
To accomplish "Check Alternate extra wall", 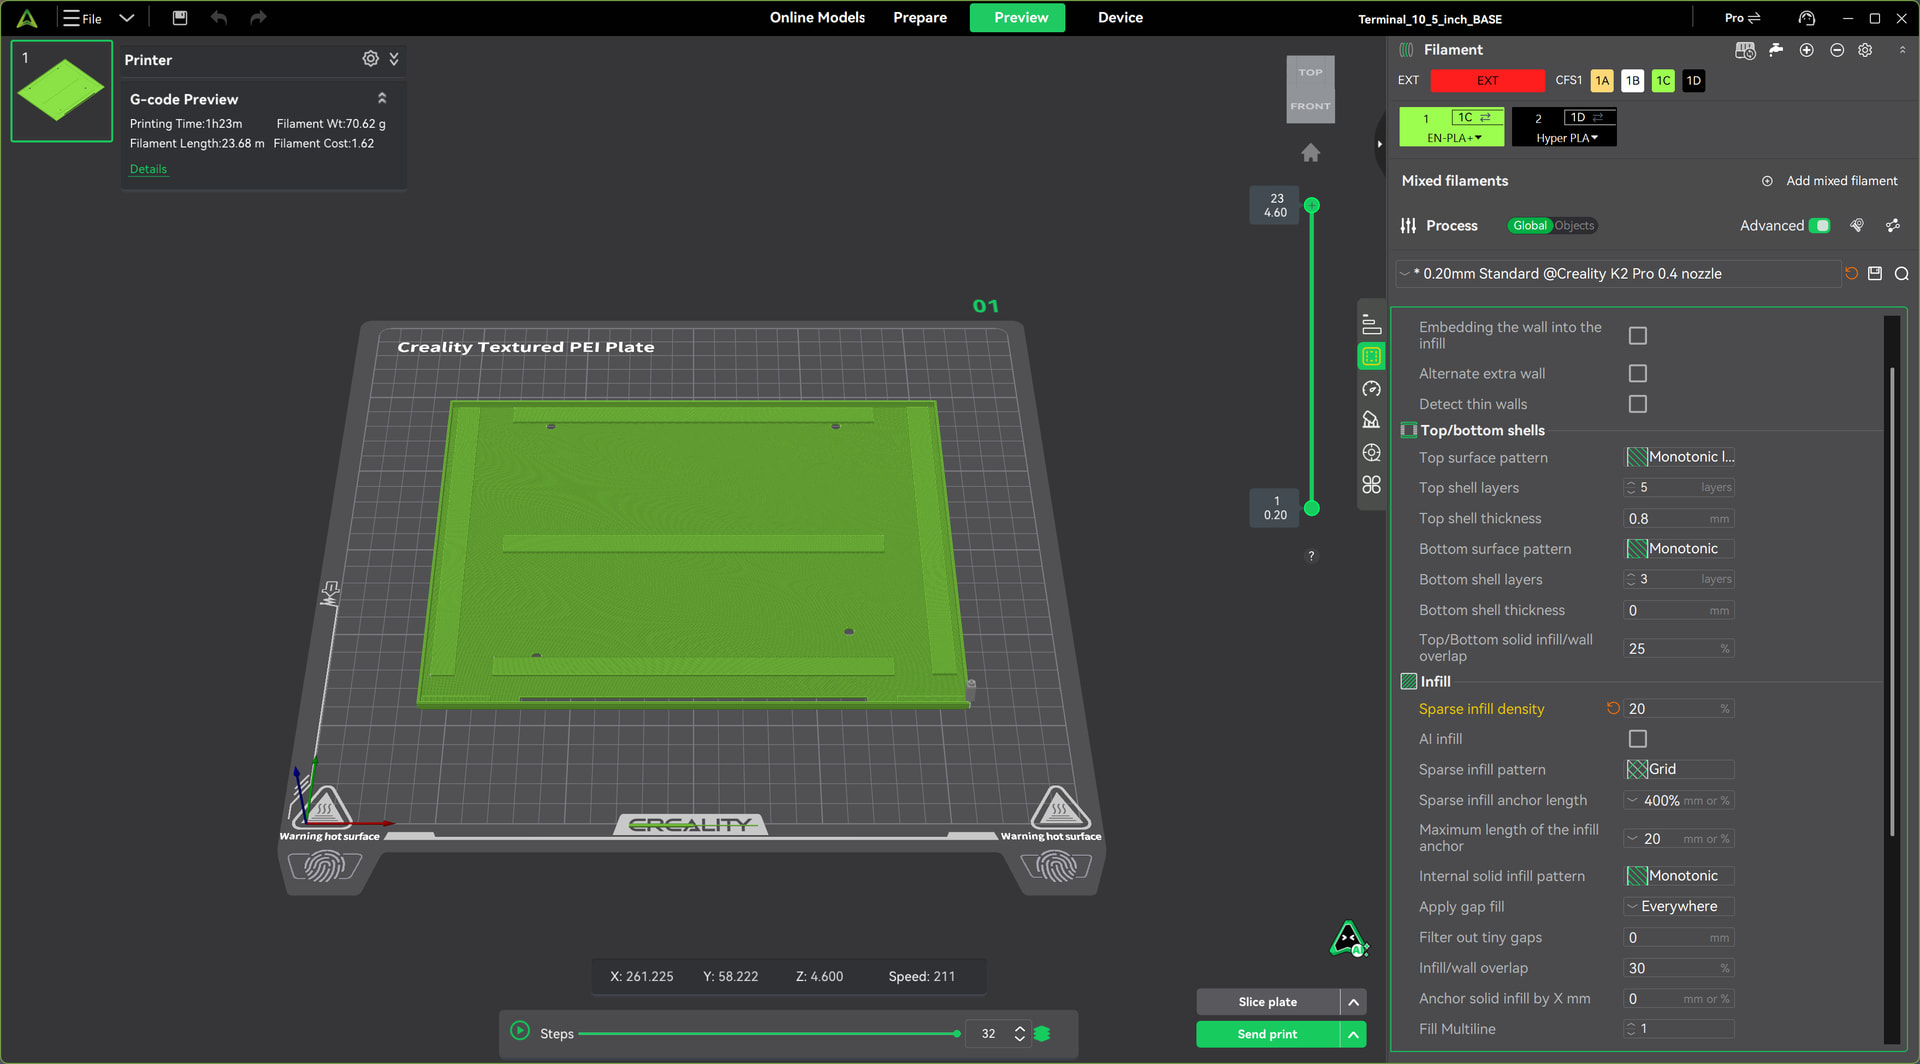I will 1637,374.
